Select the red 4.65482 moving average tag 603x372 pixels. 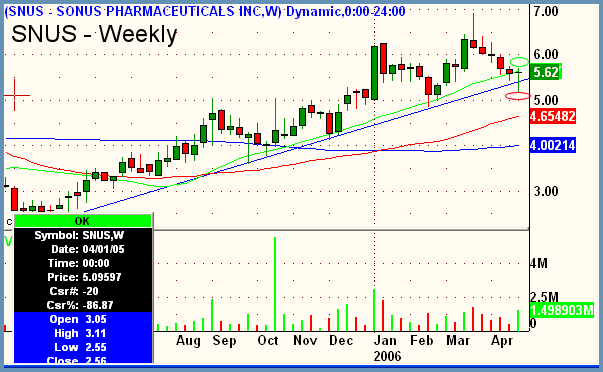click(x=553, y=116)
